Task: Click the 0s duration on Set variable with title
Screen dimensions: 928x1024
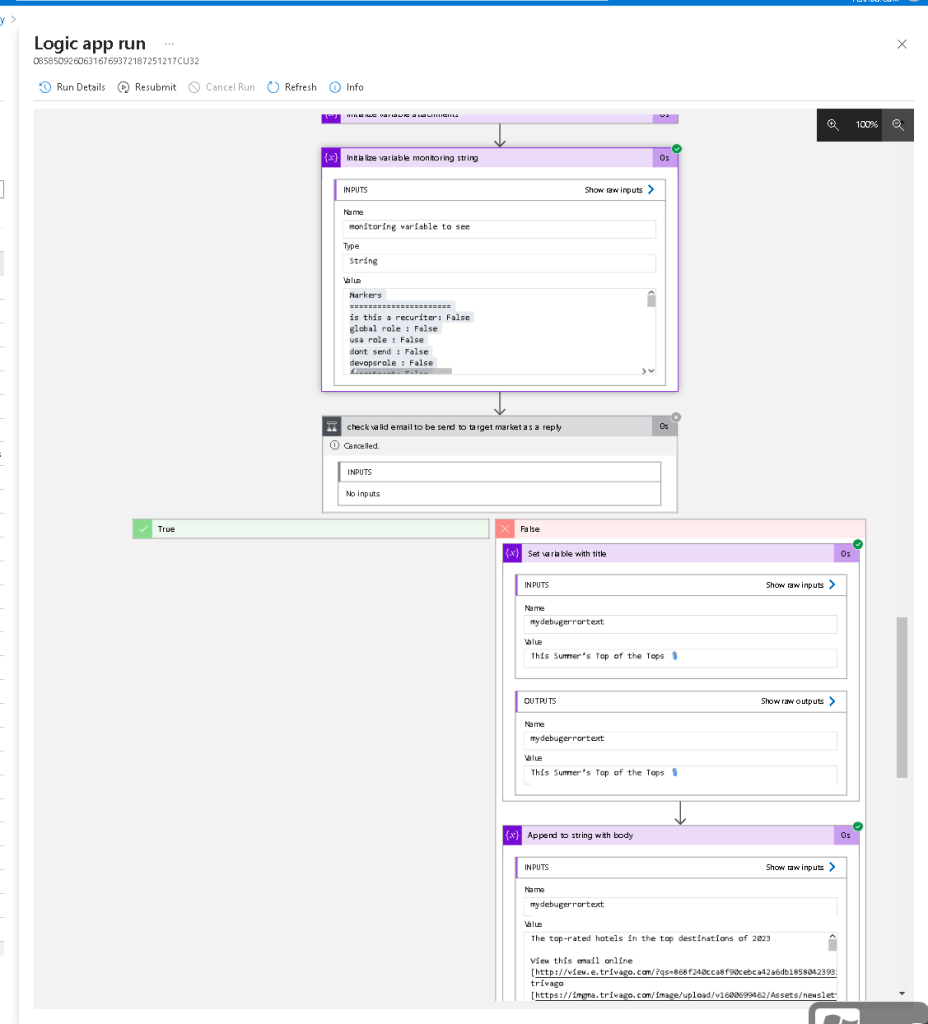Action: (x=845, y=553)
